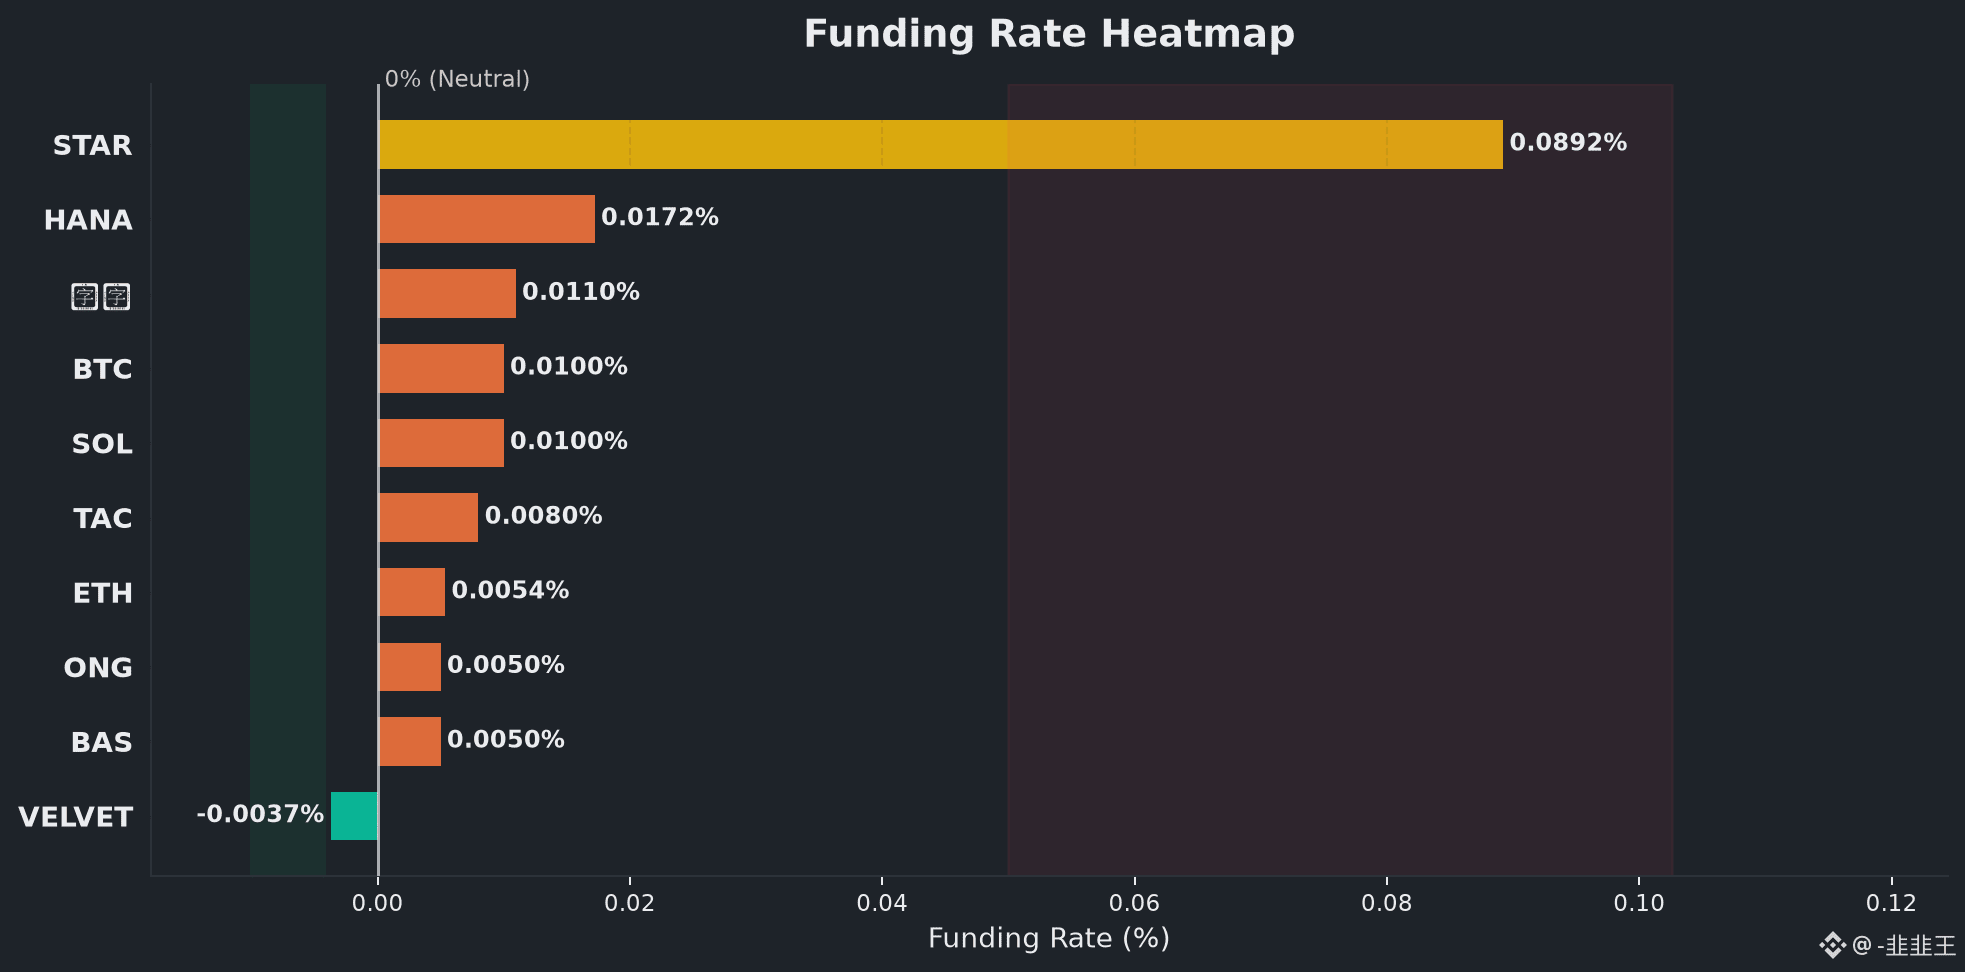Select the BTC row label
Viewport: 1965px width, 972px height.
pyautogui.click(x=102, y=370)
